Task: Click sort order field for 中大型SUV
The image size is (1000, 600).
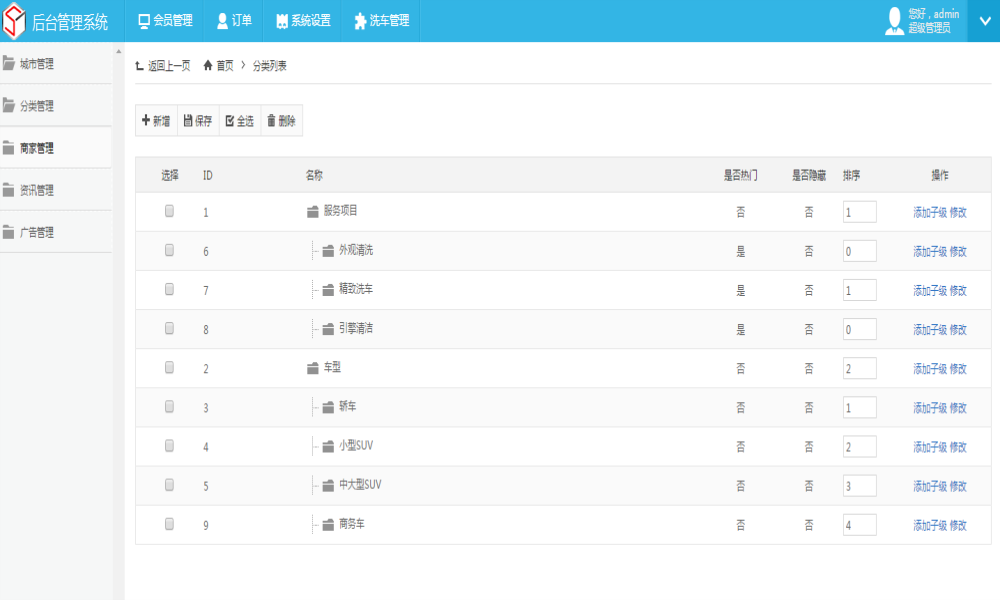Action: (859, 486)
